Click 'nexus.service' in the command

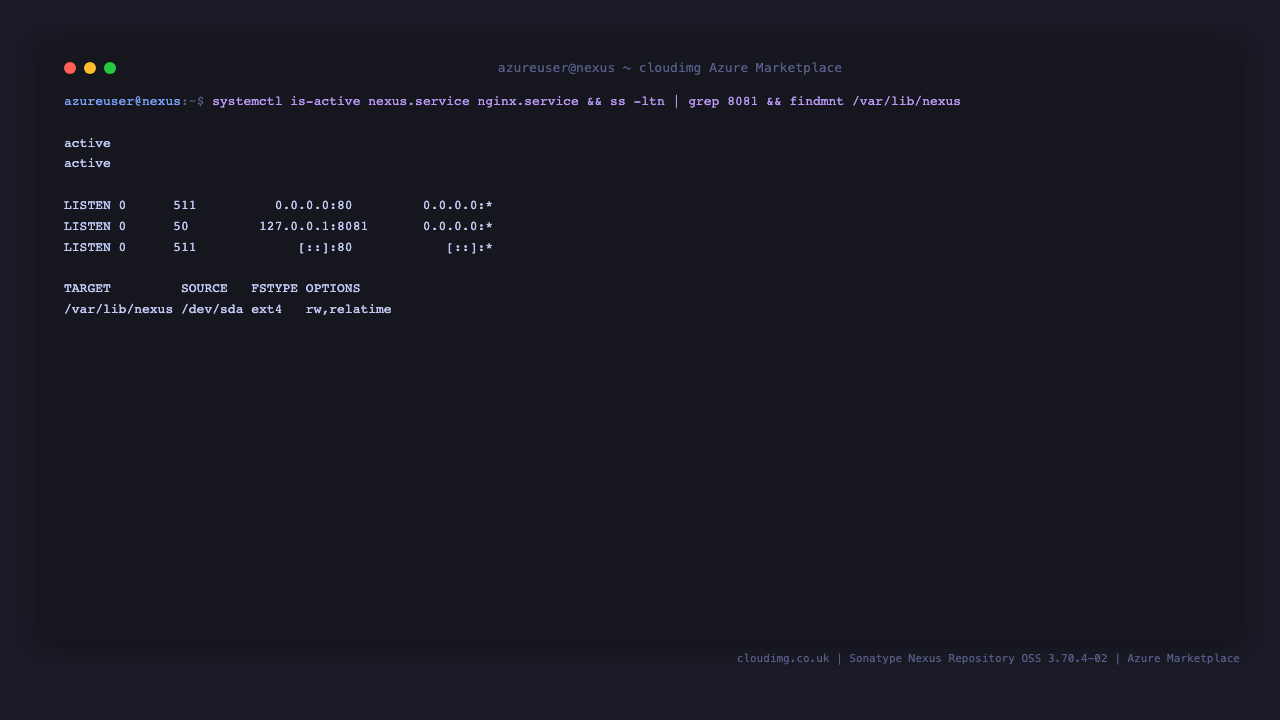[419, 101]
